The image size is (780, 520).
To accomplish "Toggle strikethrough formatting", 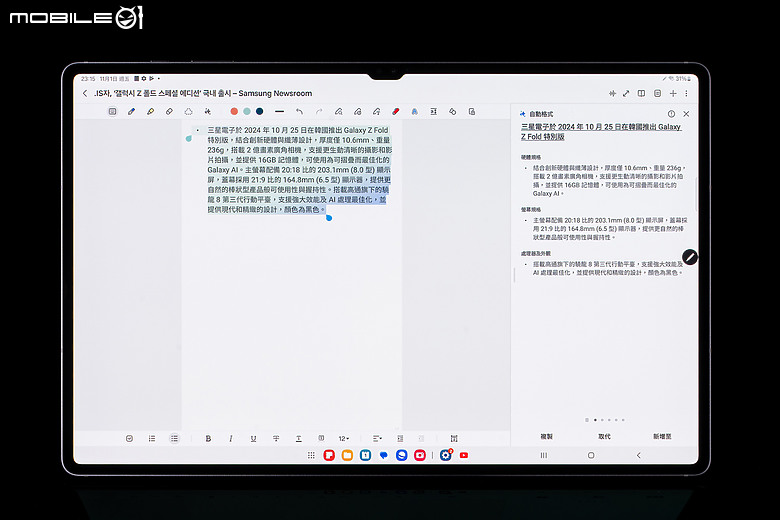I will [276, 438].
